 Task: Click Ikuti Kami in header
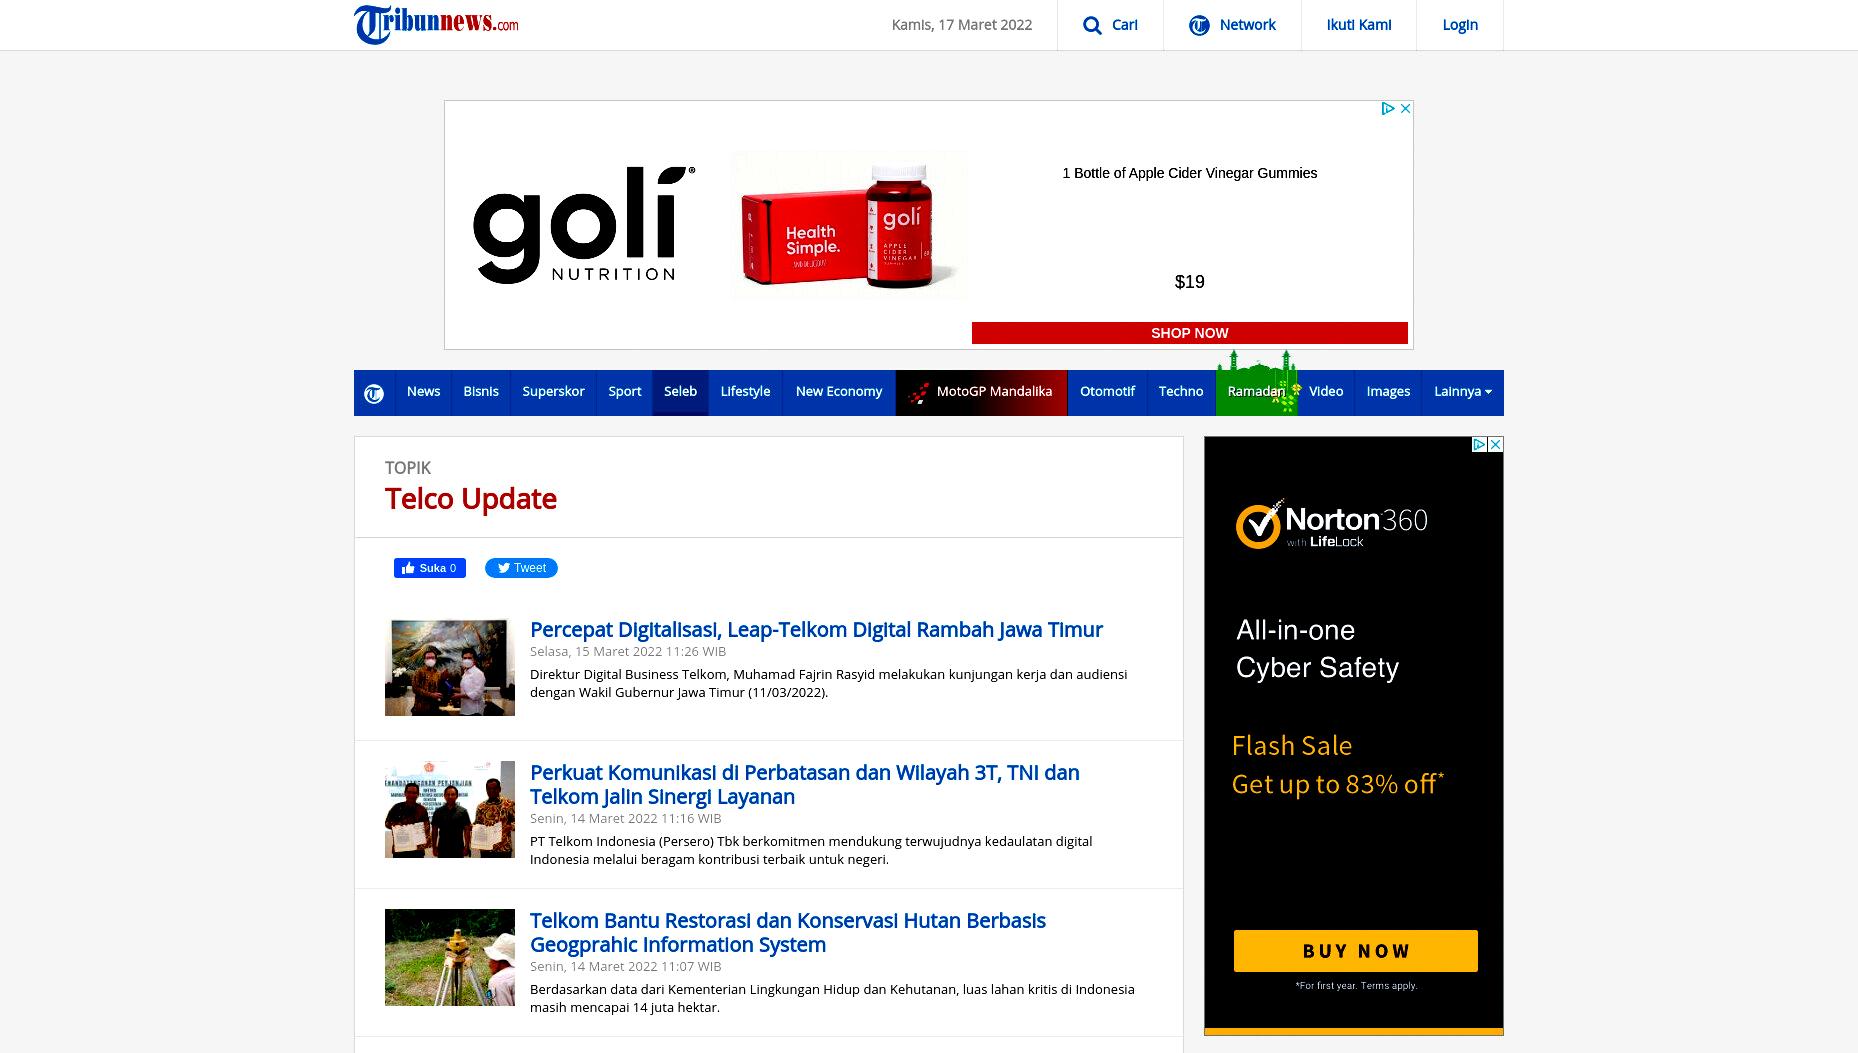1358,25
